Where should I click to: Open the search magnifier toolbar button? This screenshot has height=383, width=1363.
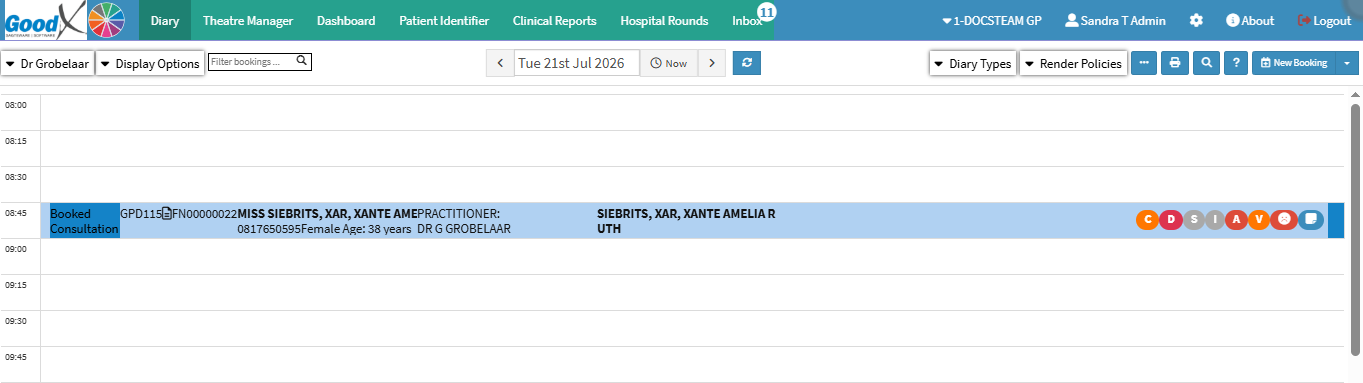[1207, 63]
